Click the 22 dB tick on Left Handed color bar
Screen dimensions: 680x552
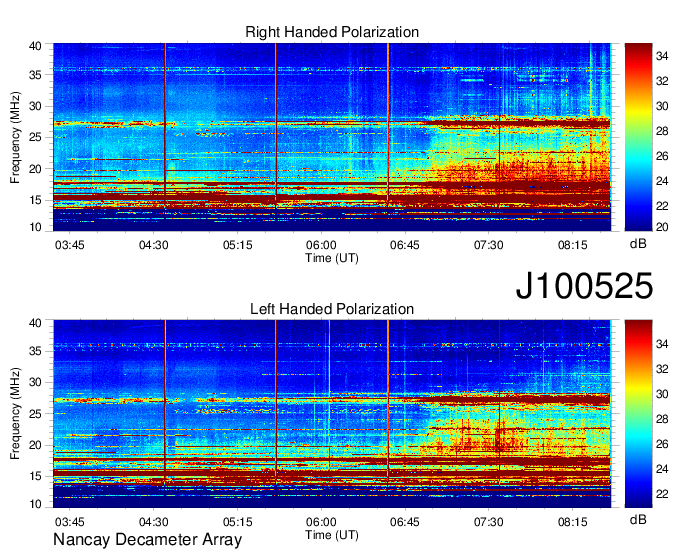click(662, 494)
